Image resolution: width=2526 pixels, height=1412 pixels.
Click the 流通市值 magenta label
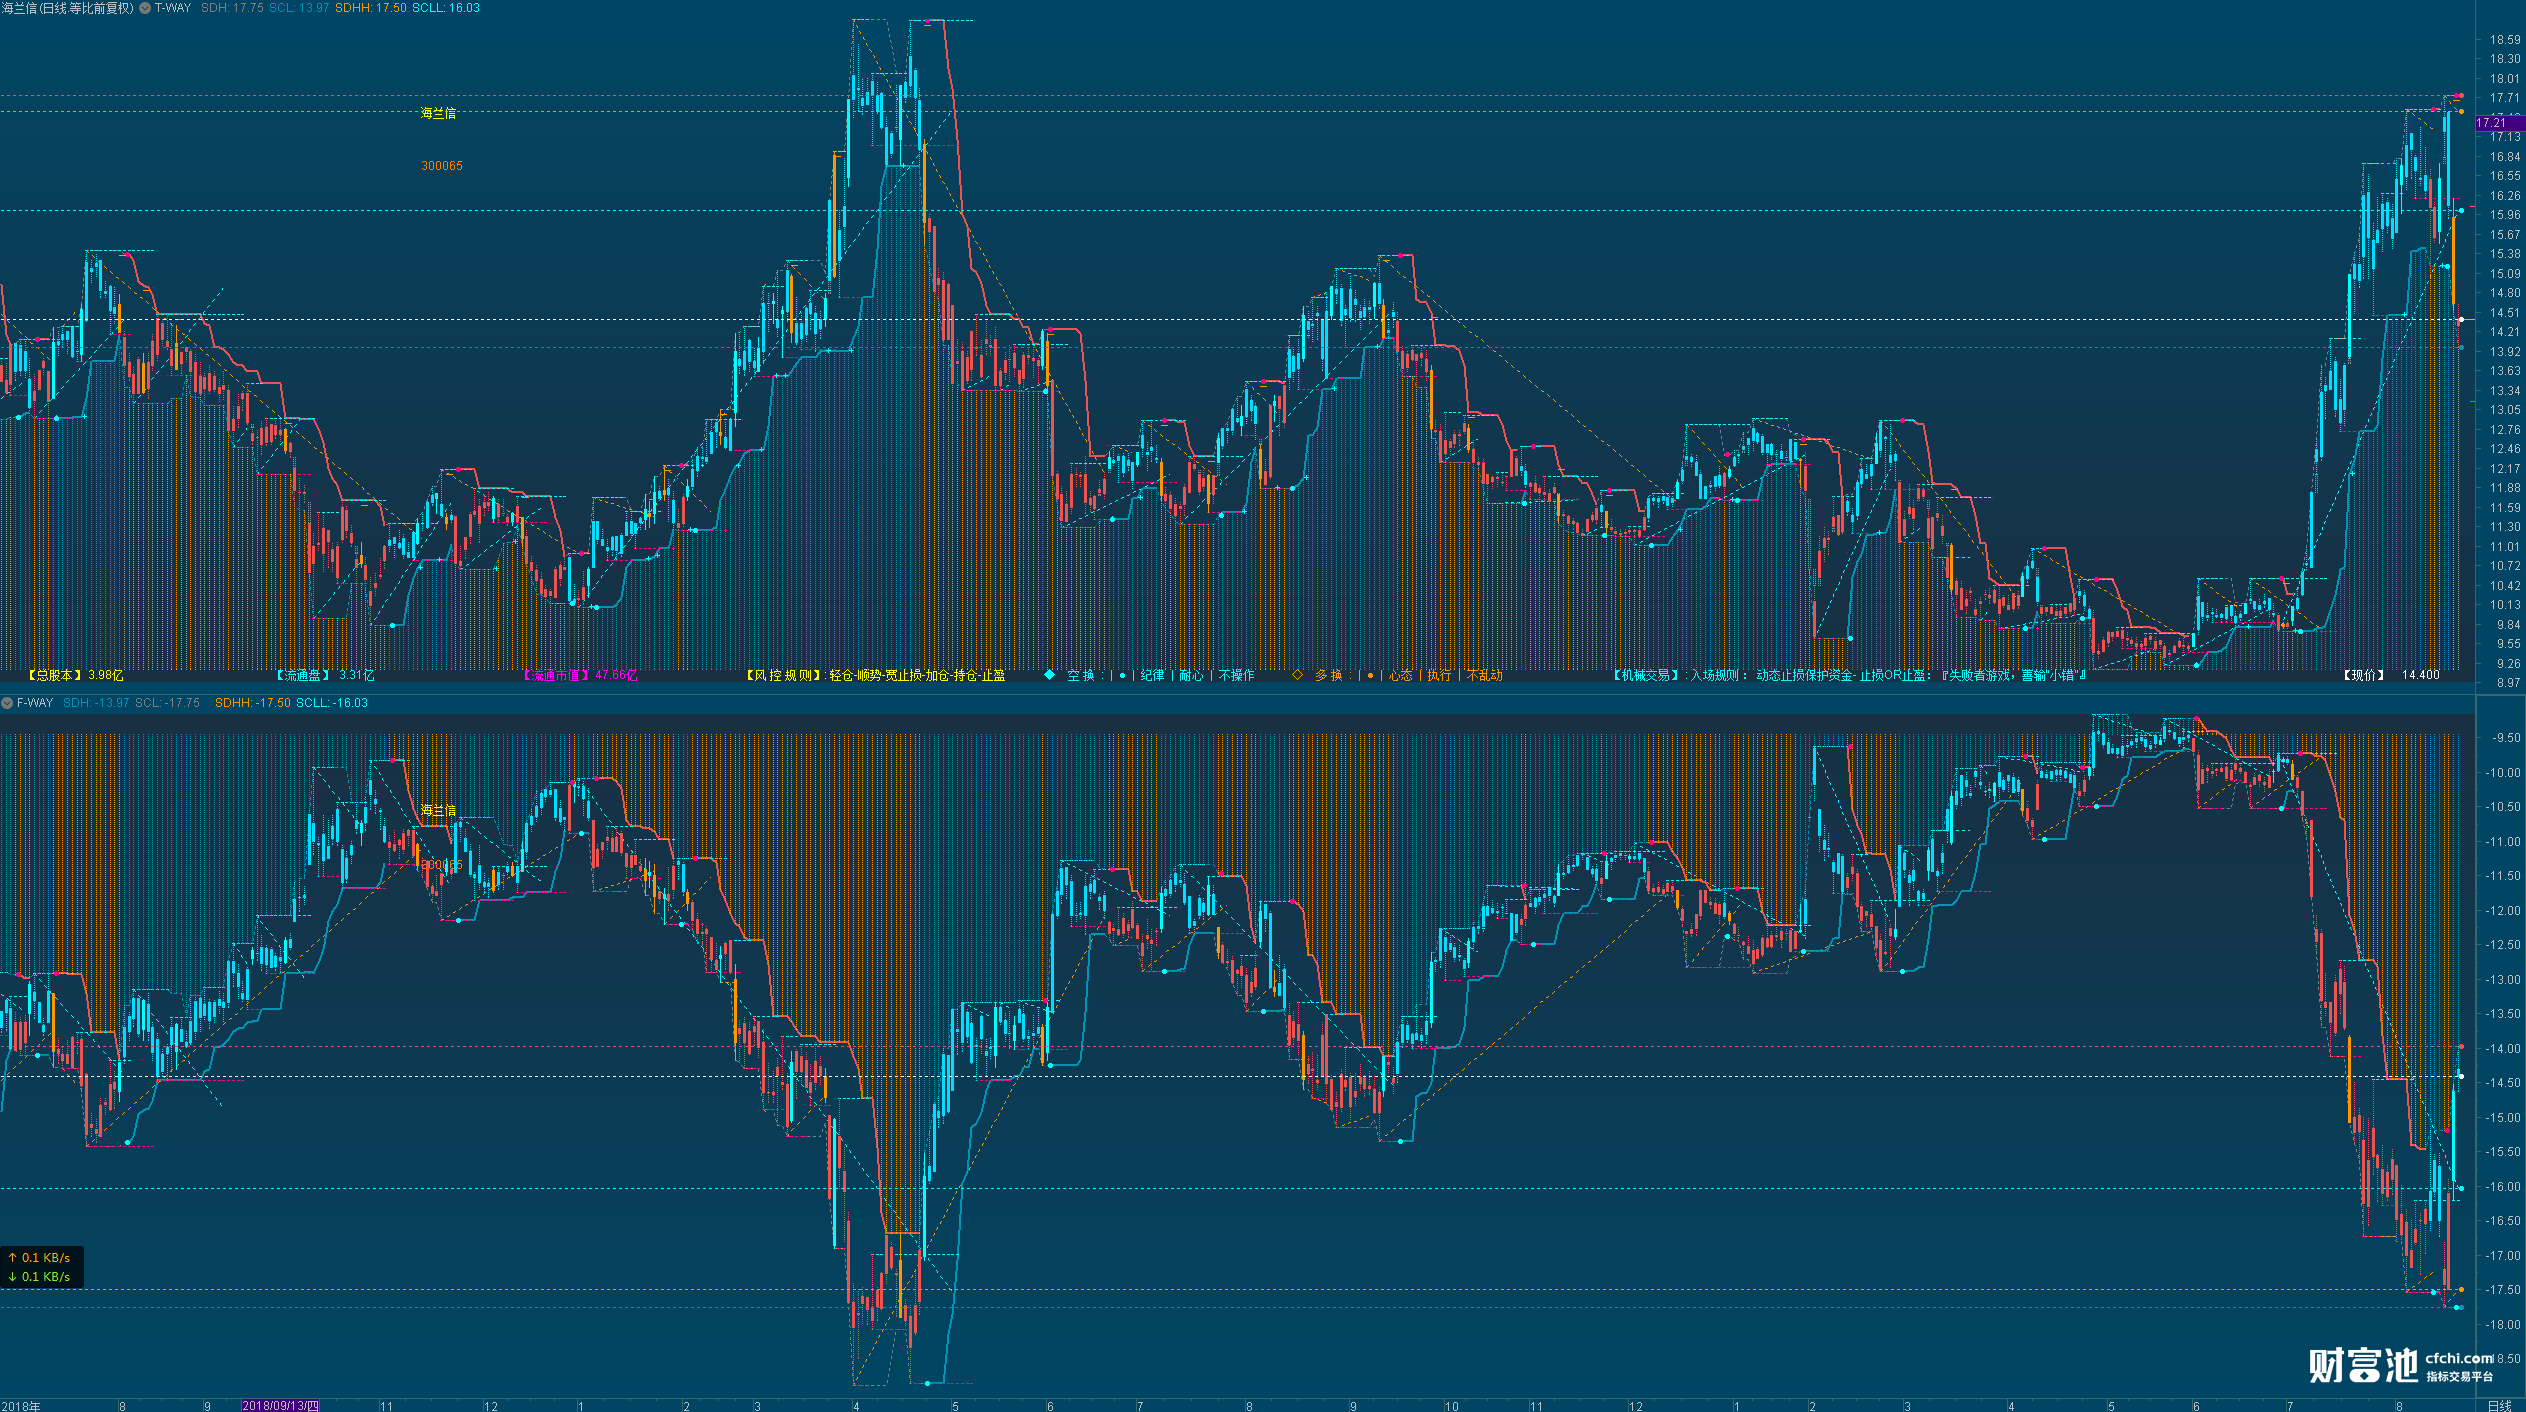click(557, 675)
